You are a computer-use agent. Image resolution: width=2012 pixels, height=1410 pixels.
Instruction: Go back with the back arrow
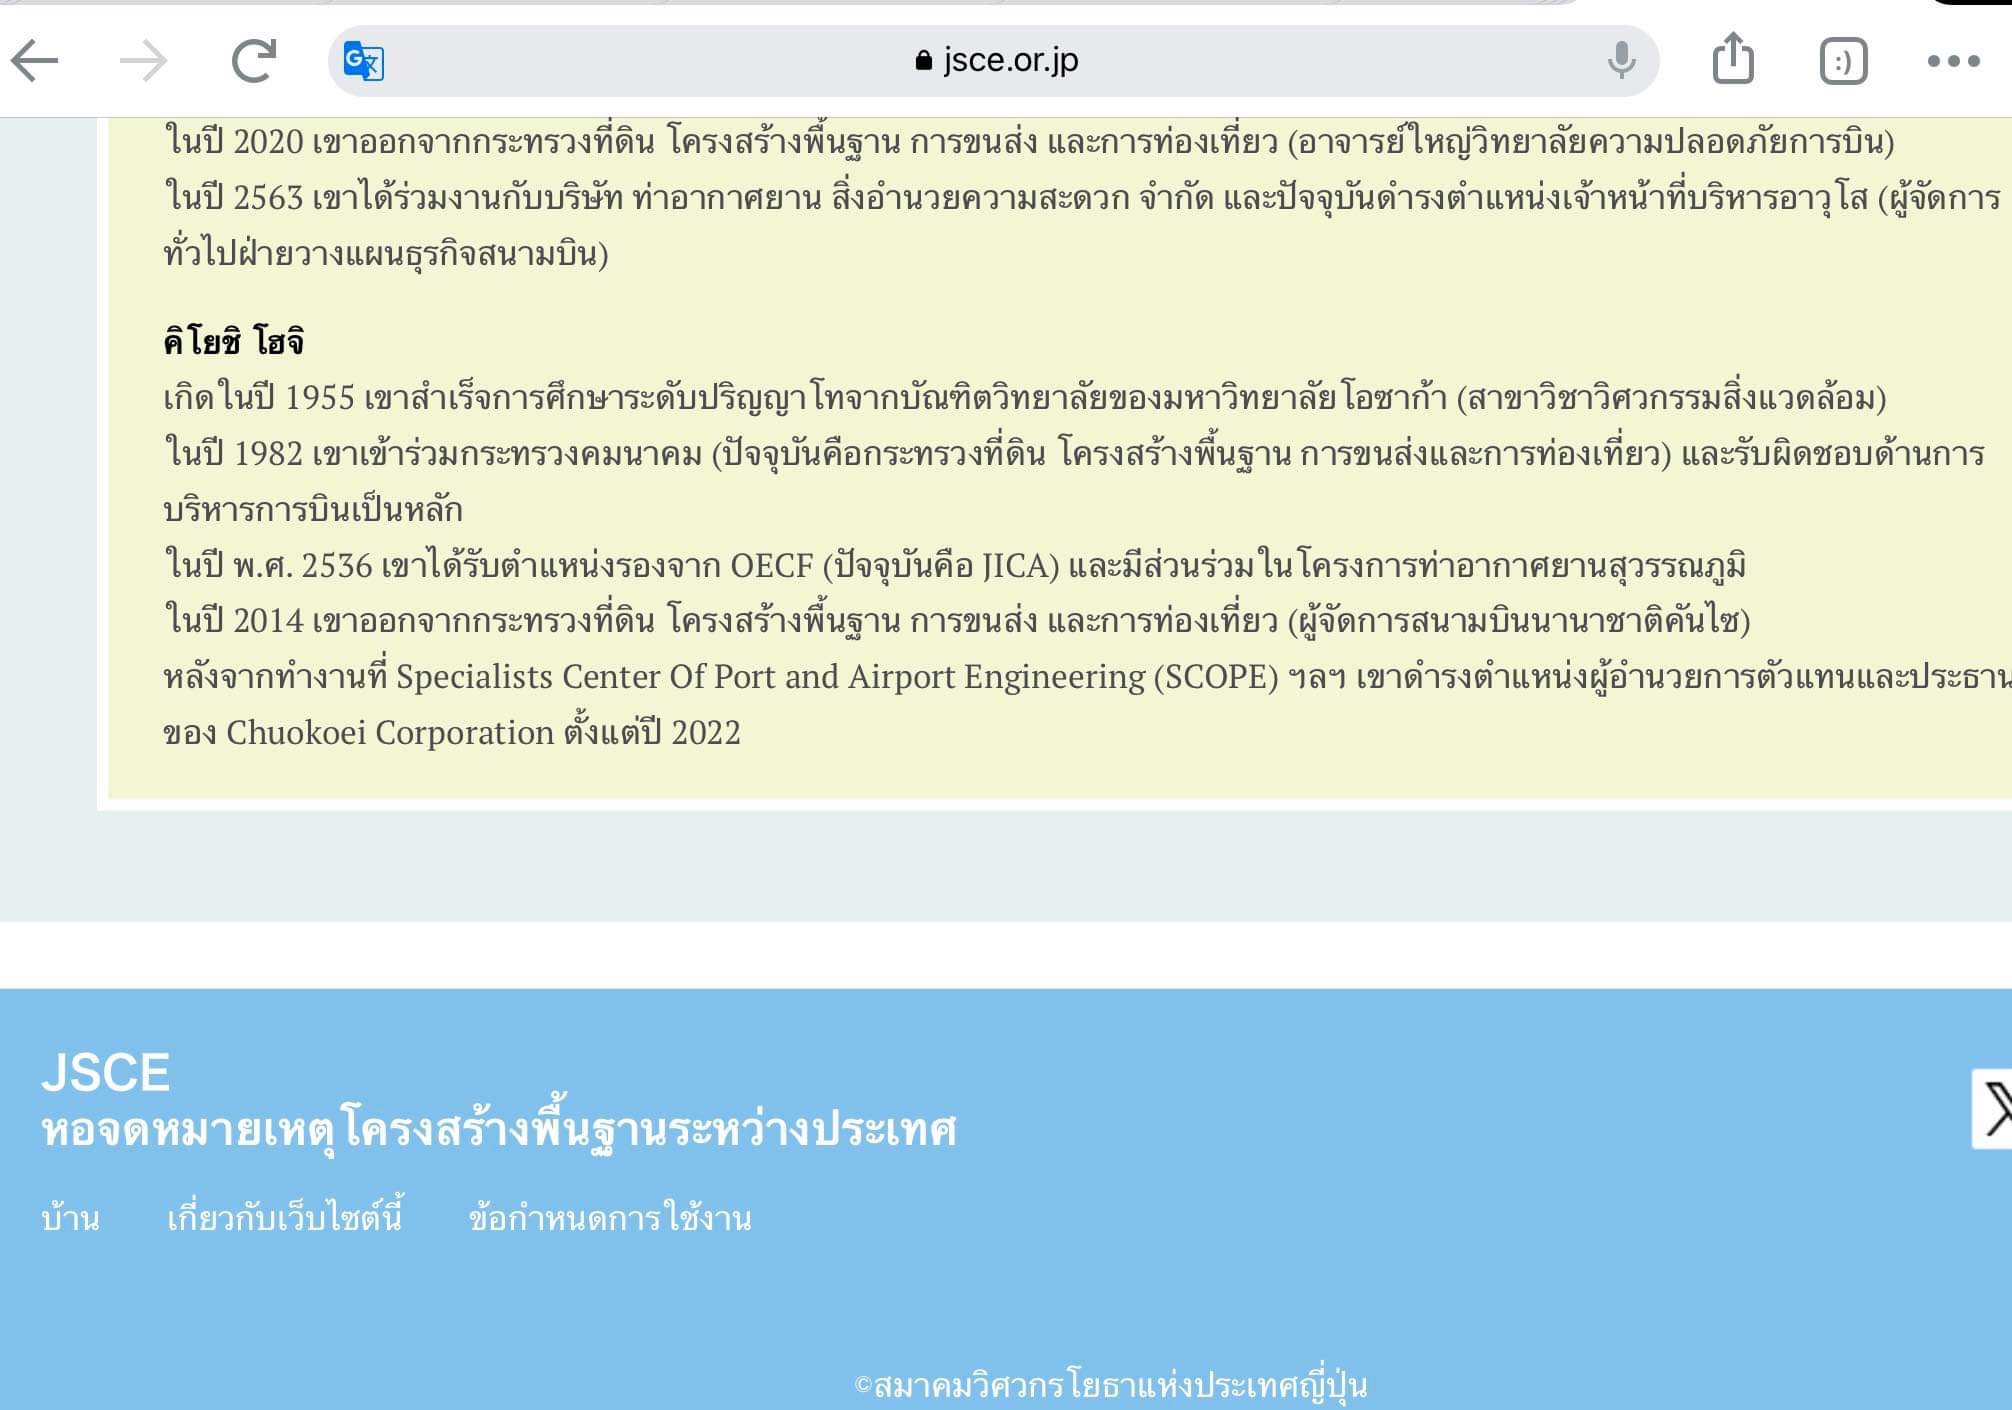[36, 61]
